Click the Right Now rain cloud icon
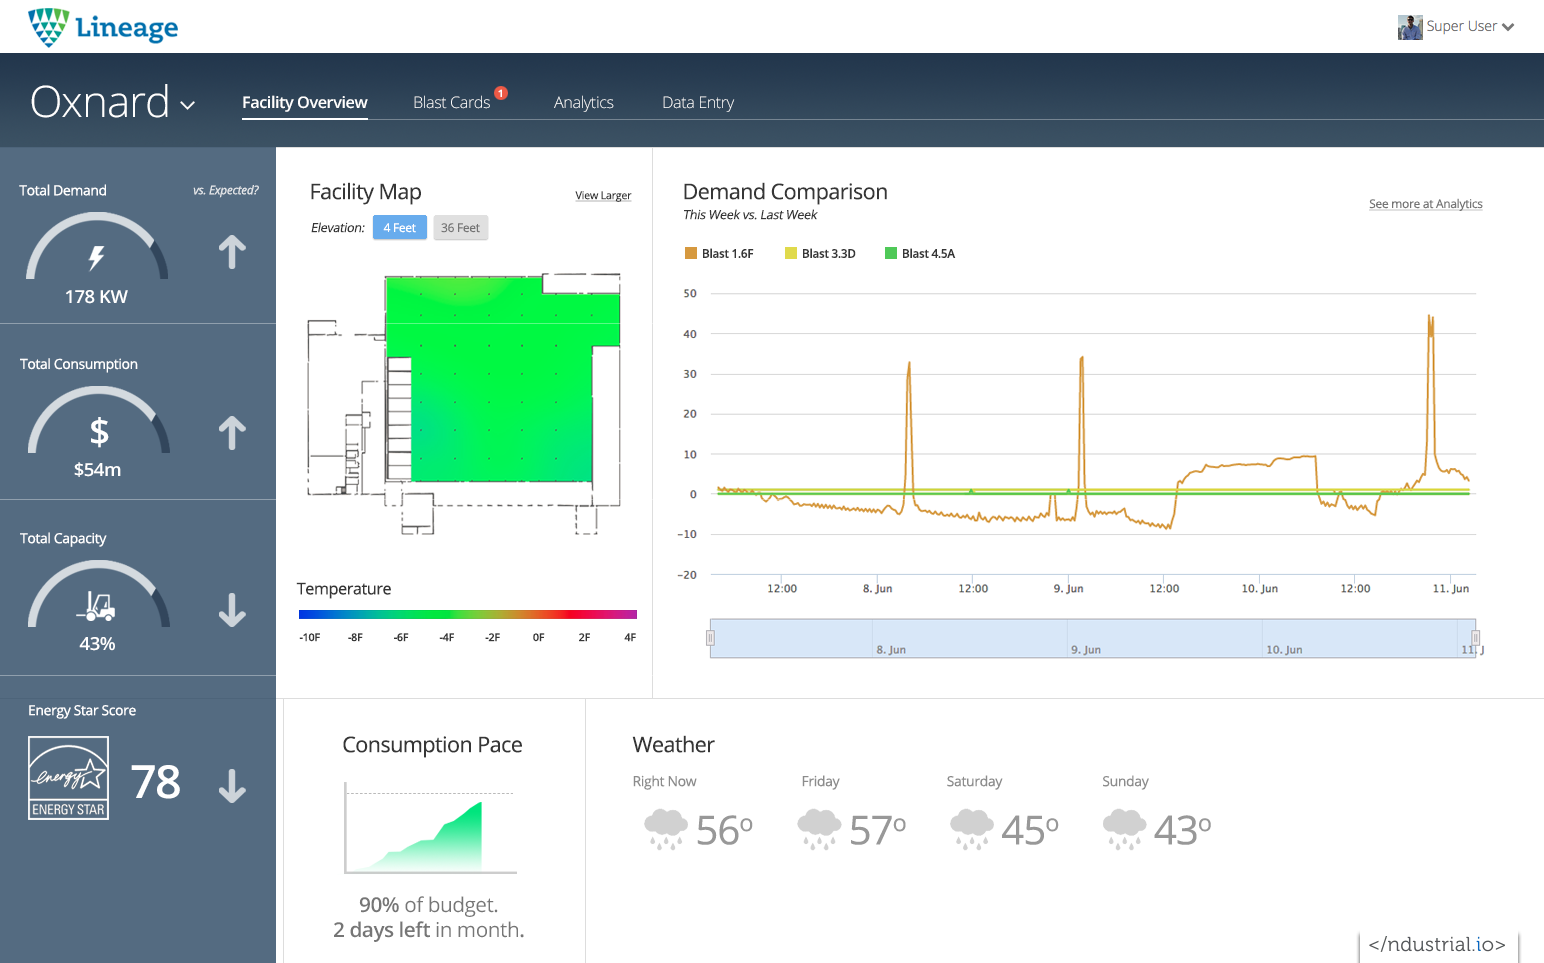The height and width of the screenshot is (963, 1544). pos(666,830)
